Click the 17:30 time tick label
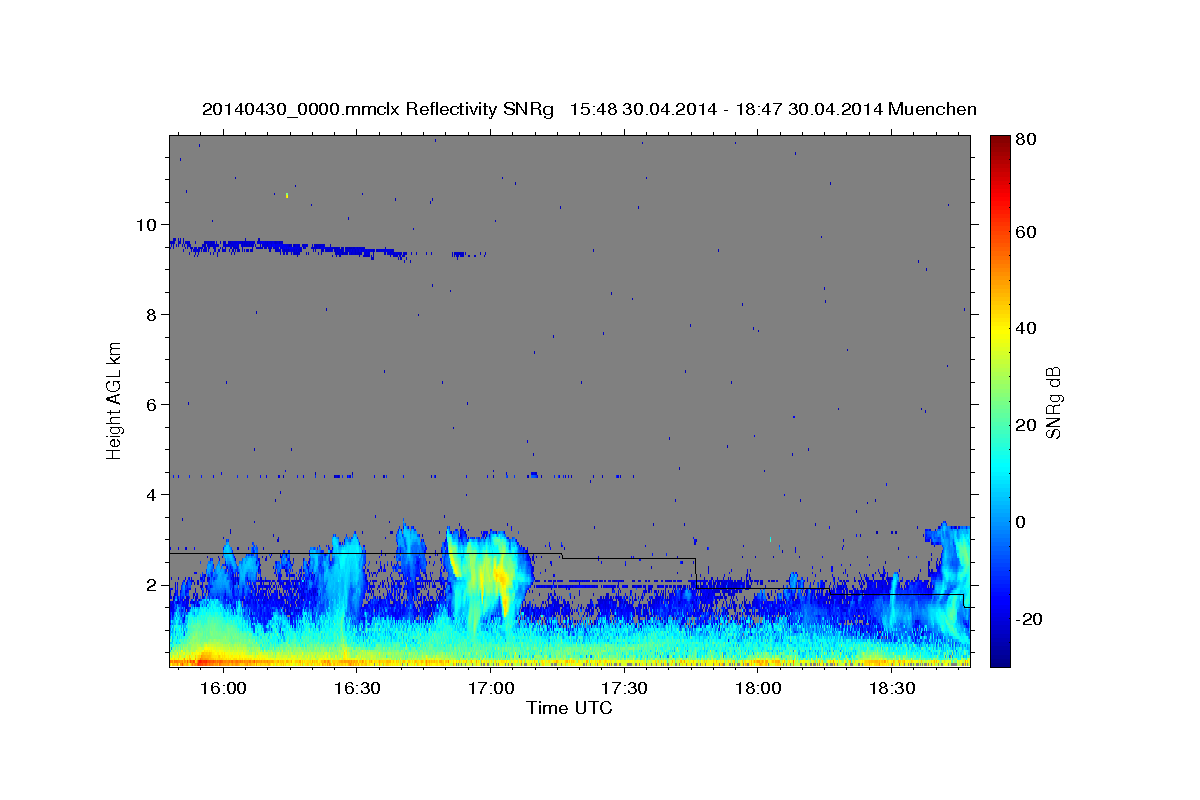The height and width of the screenshot is (800, 1200). (x=625, y=688)
